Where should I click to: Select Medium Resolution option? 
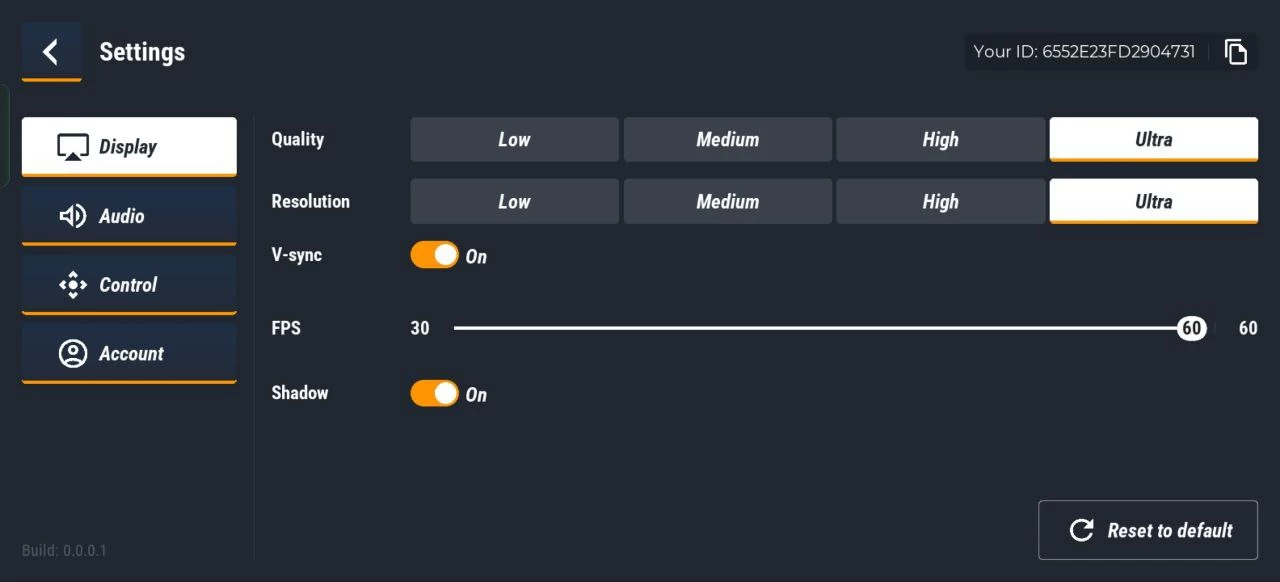tap(727, 202)
